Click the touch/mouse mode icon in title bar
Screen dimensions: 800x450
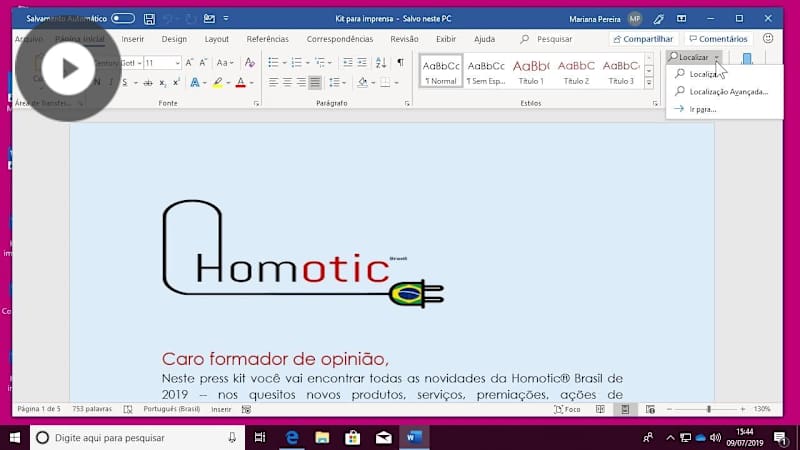tap(209, 19)
